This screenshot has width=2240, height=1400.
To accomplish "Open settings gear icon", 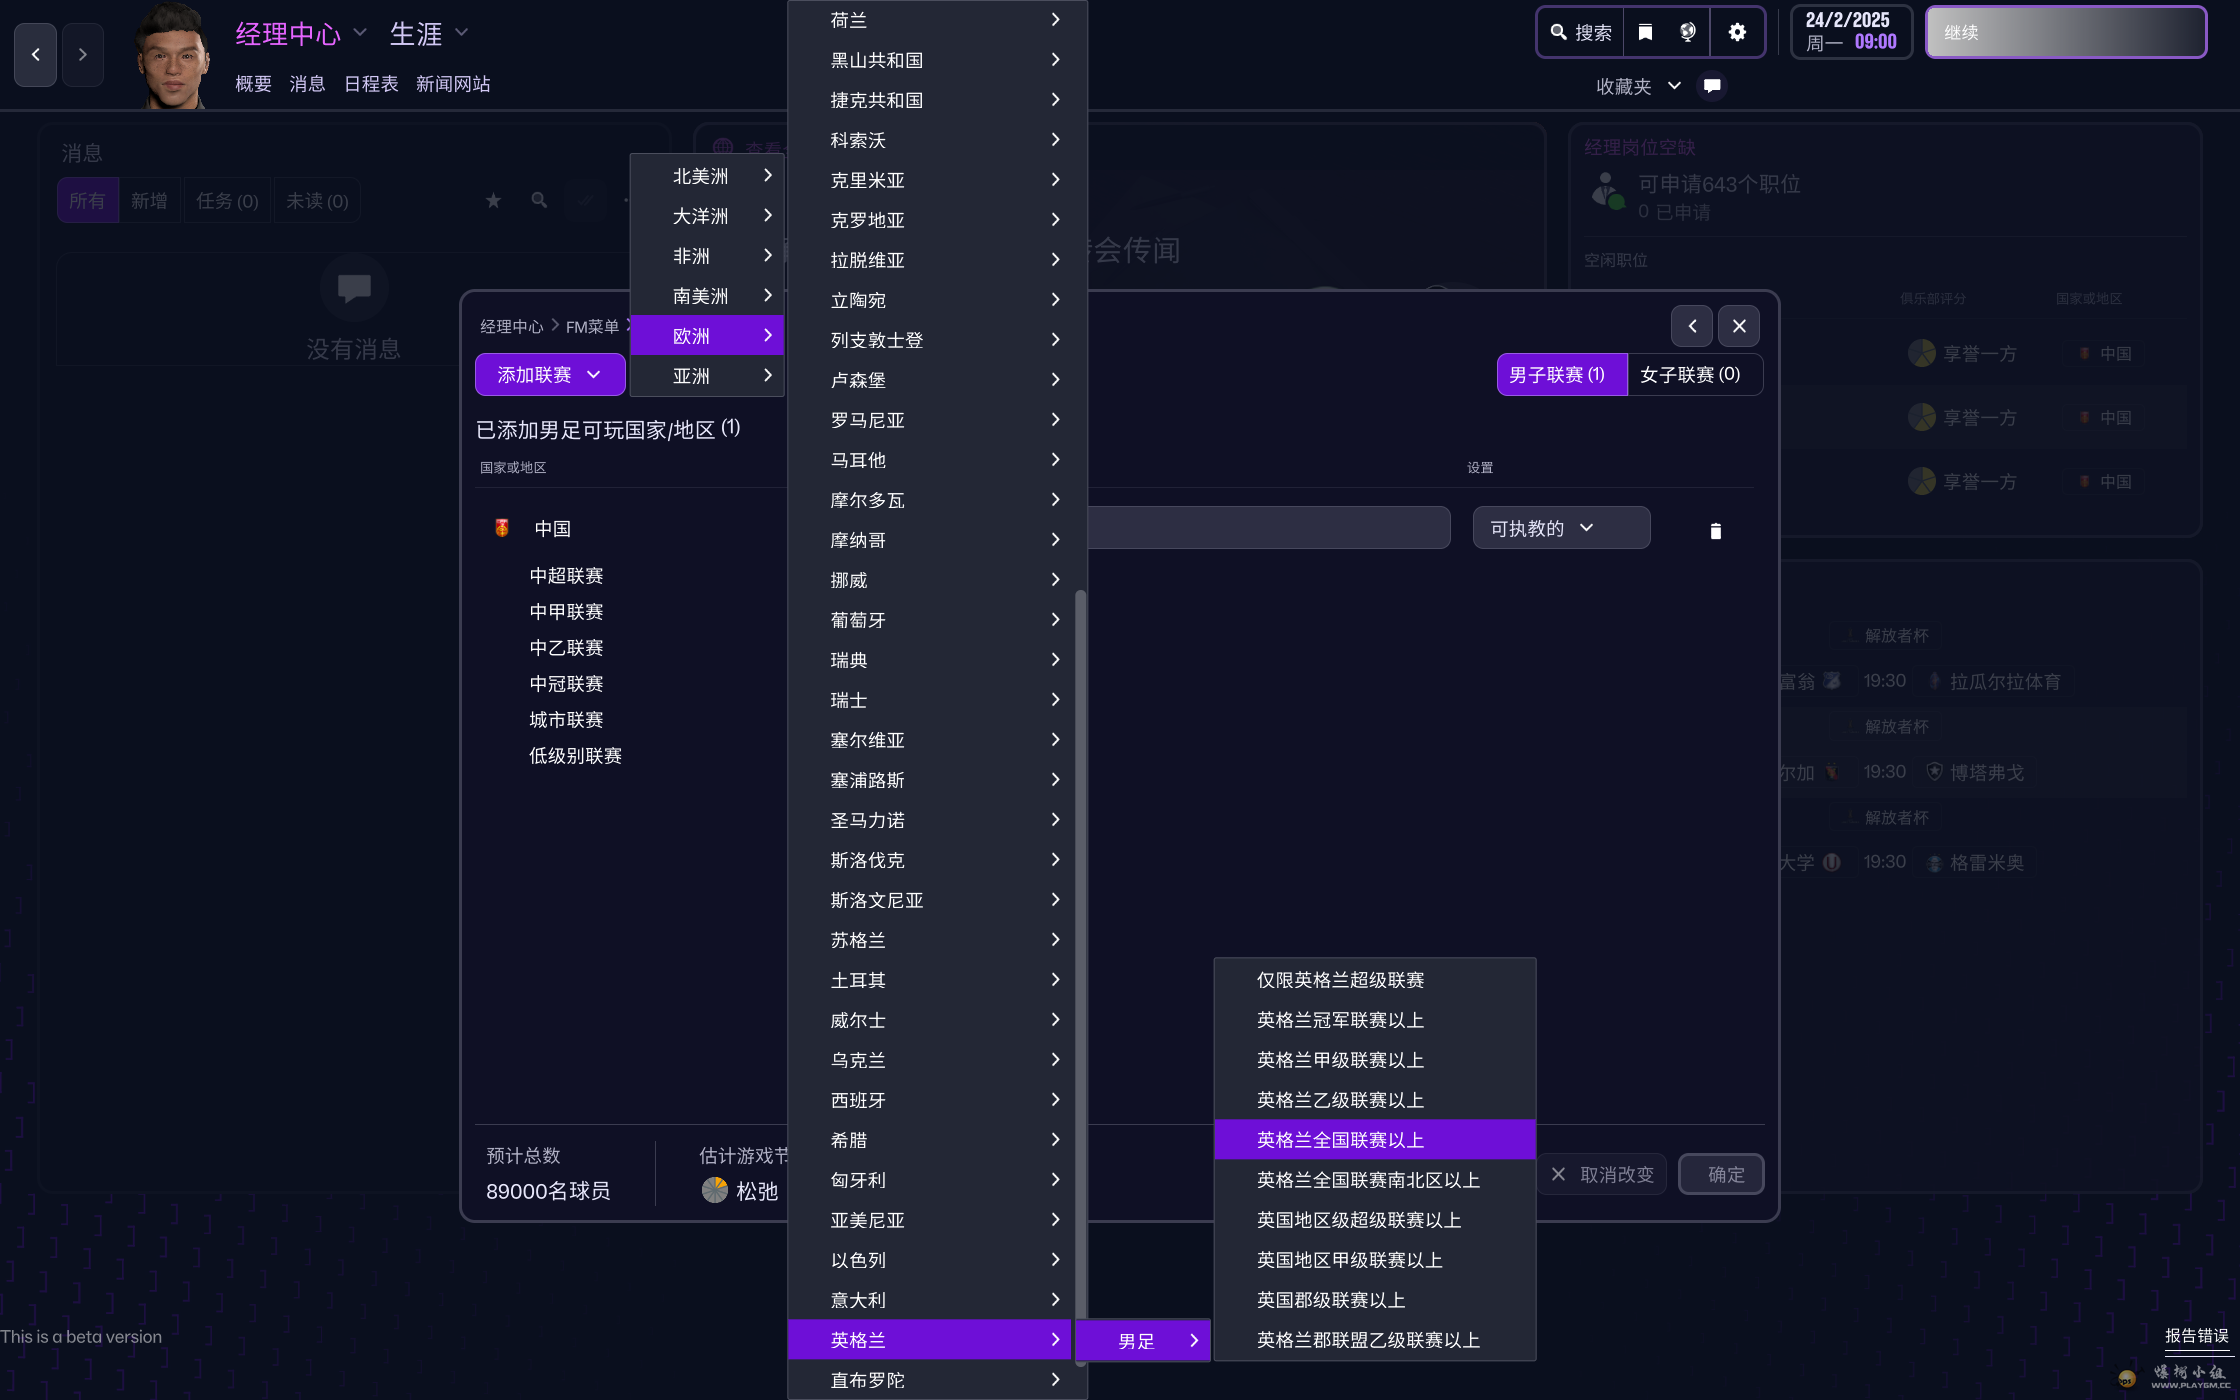I will (x=1737, y=33).
